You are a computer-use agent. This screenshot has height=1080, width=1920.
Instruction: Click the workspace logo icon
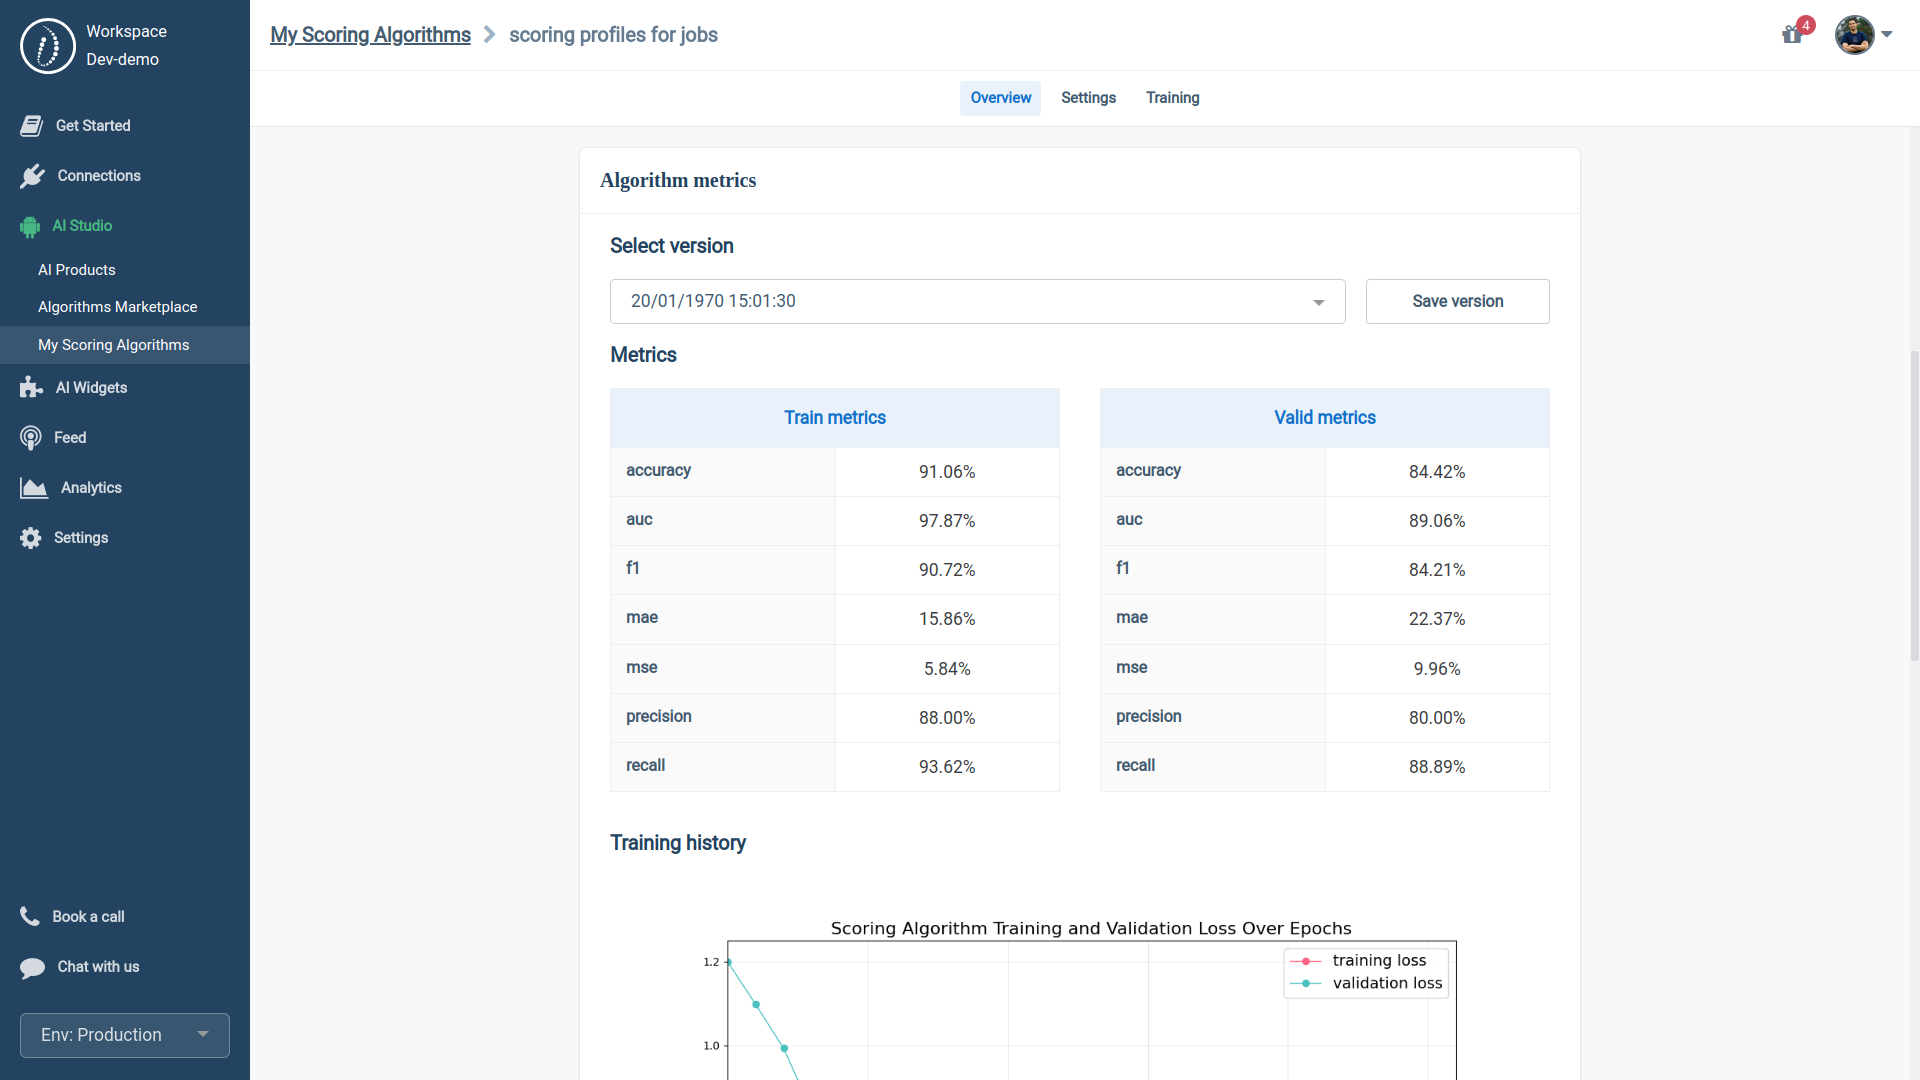pos(47,46)
